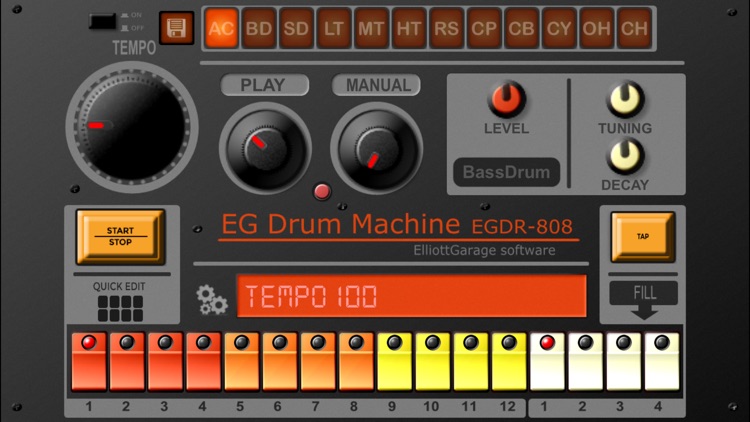Click the TEMPO 100 display
The image size is (750, 422).
(412, 296)
